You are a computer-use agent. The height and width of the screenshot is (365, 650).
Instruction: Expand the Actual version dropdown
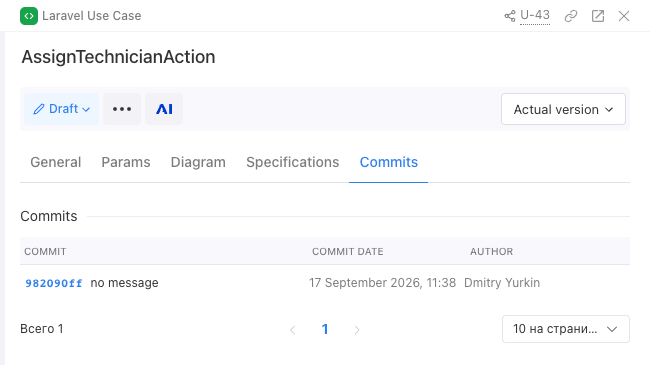(563, 109)
